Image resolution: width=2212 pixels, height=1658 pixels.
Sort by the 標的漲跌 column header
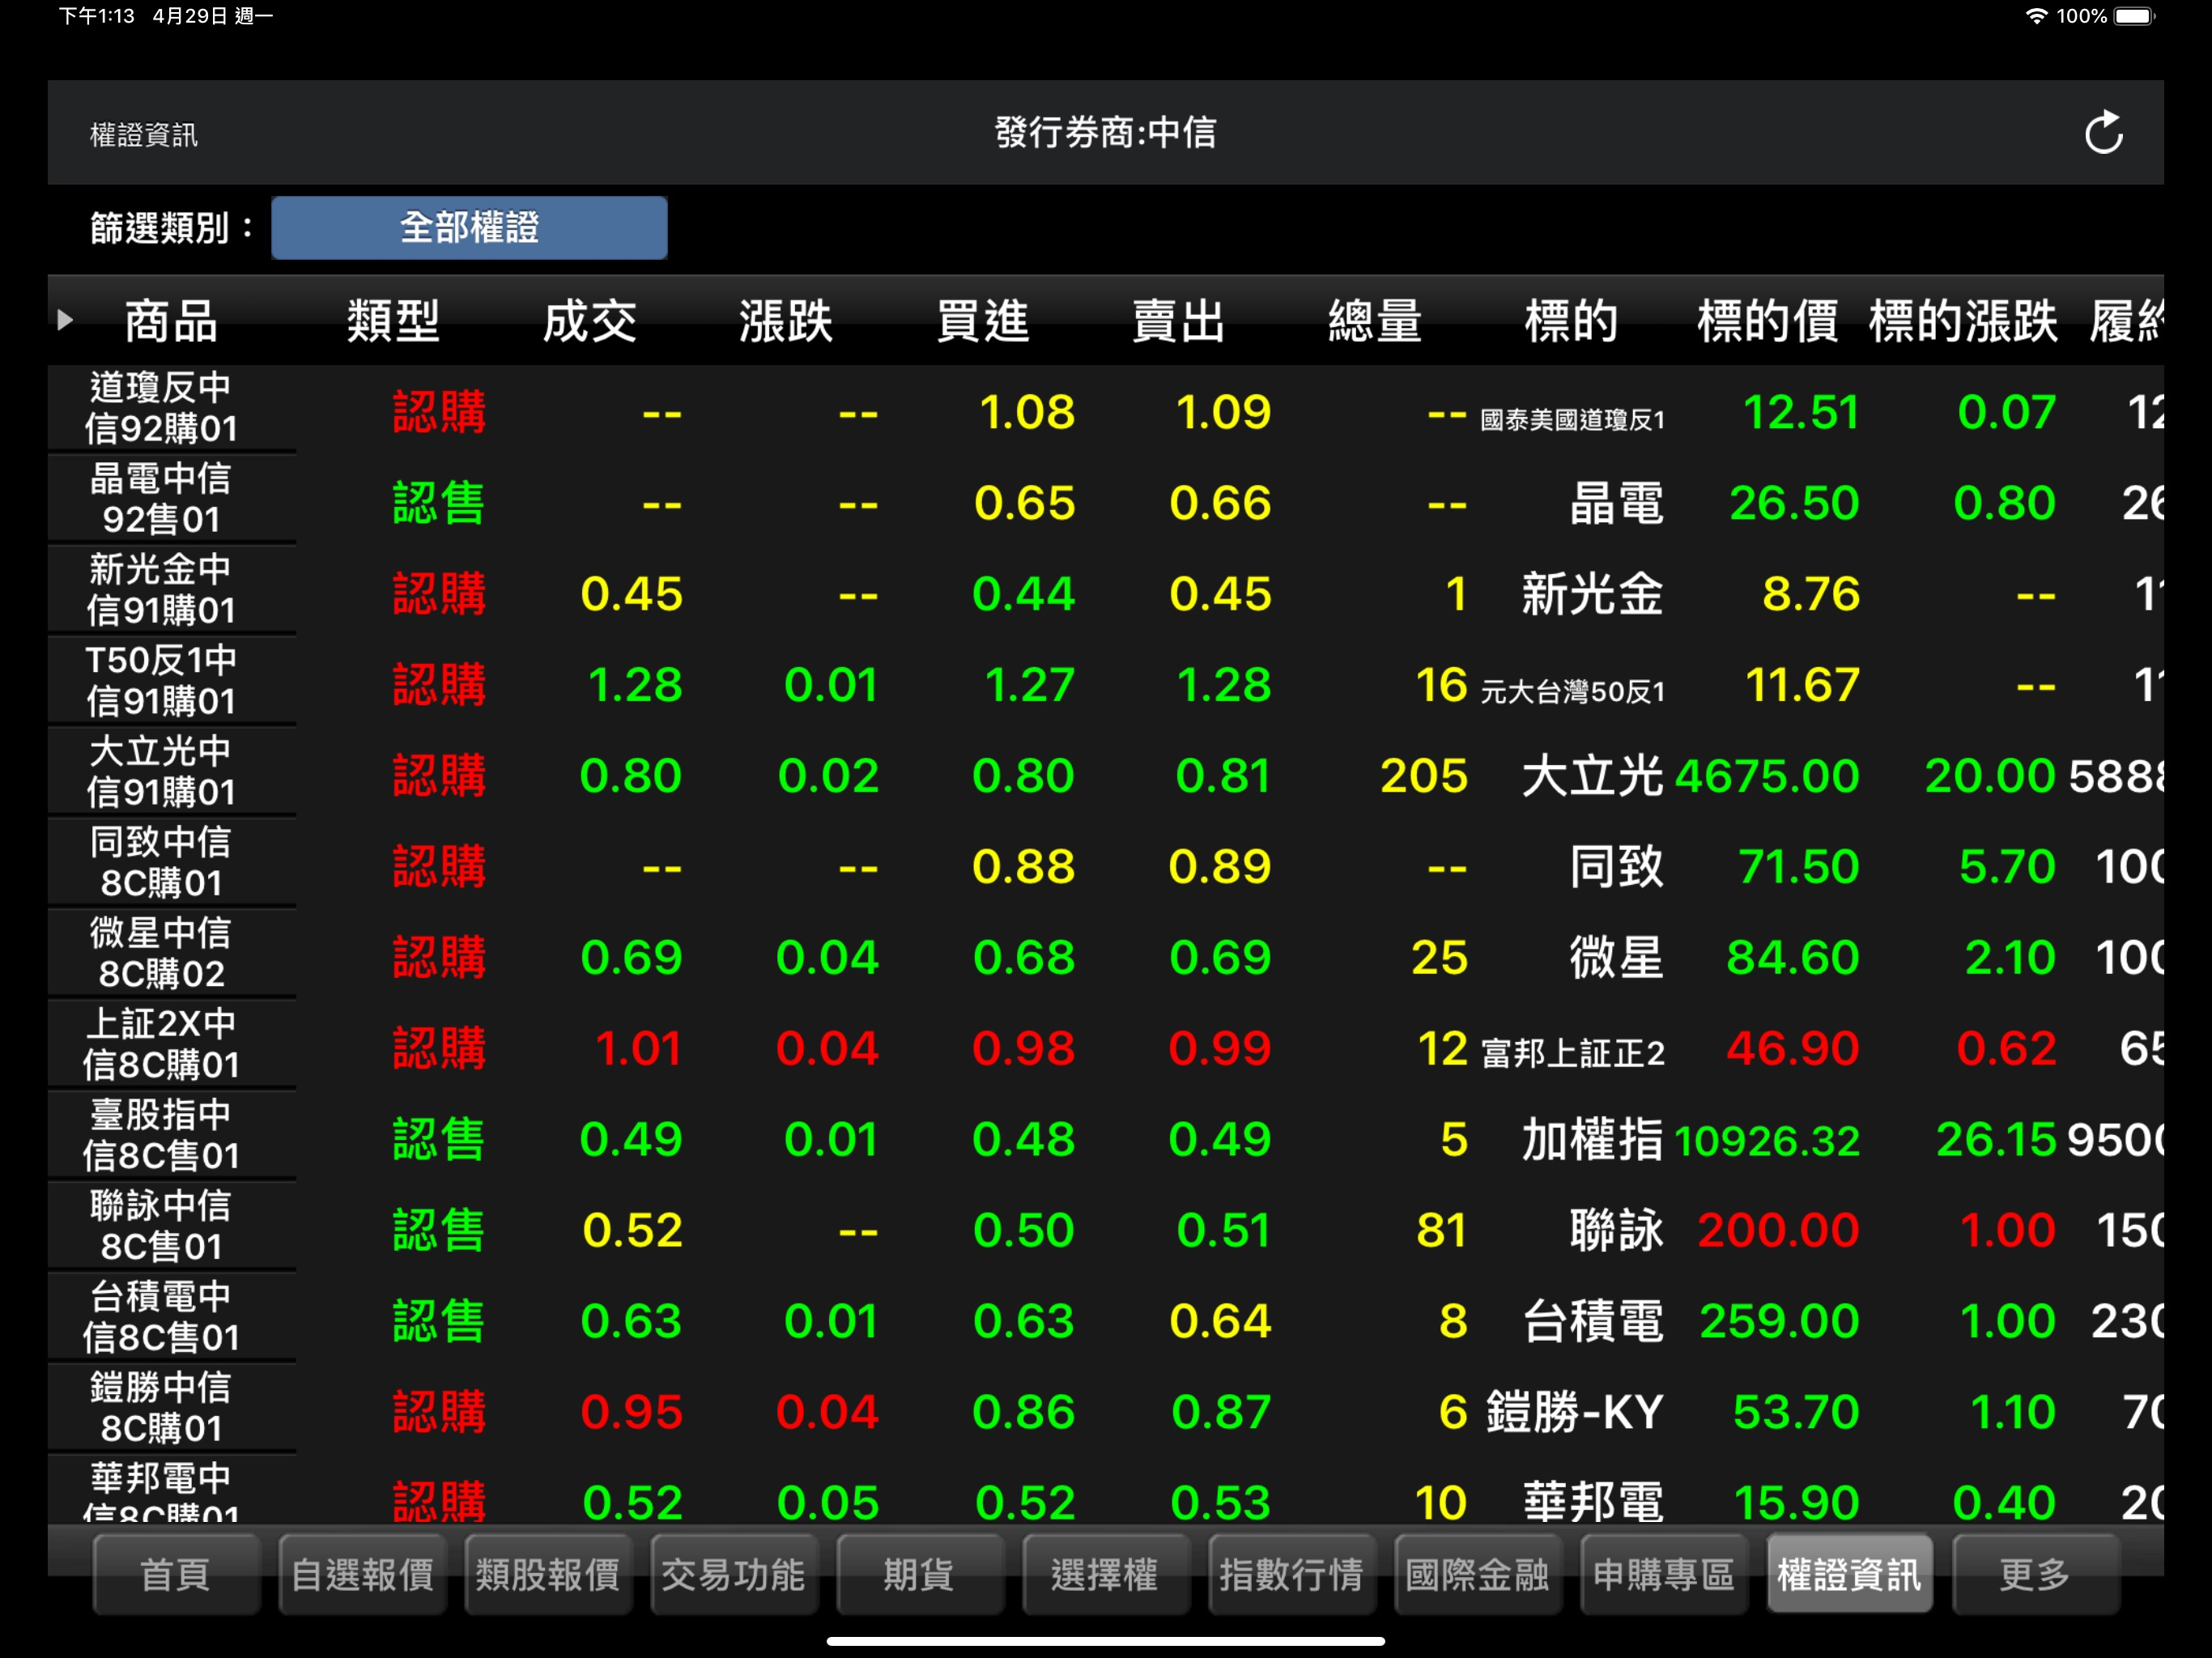pyautogui.click(x=1964, y=321)
